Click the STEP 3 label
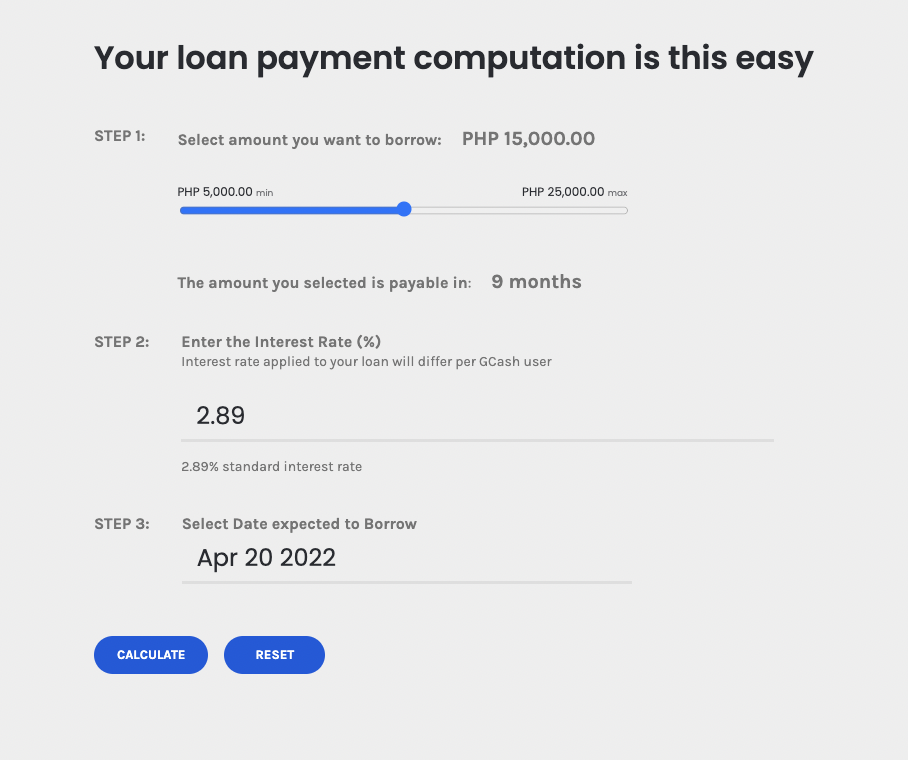The image size is (908, 760). pos(119,523)
